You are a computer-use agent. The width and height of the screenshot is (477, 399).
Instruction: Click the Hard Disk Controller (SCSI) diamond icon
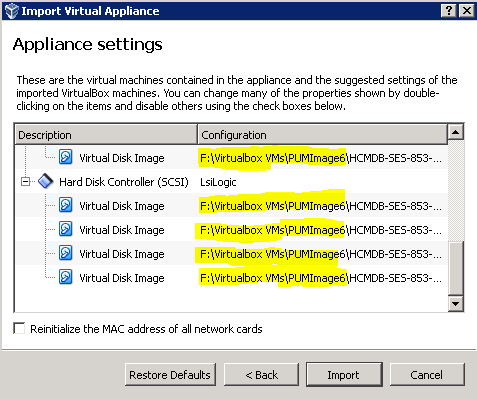[x=45, y=182]
